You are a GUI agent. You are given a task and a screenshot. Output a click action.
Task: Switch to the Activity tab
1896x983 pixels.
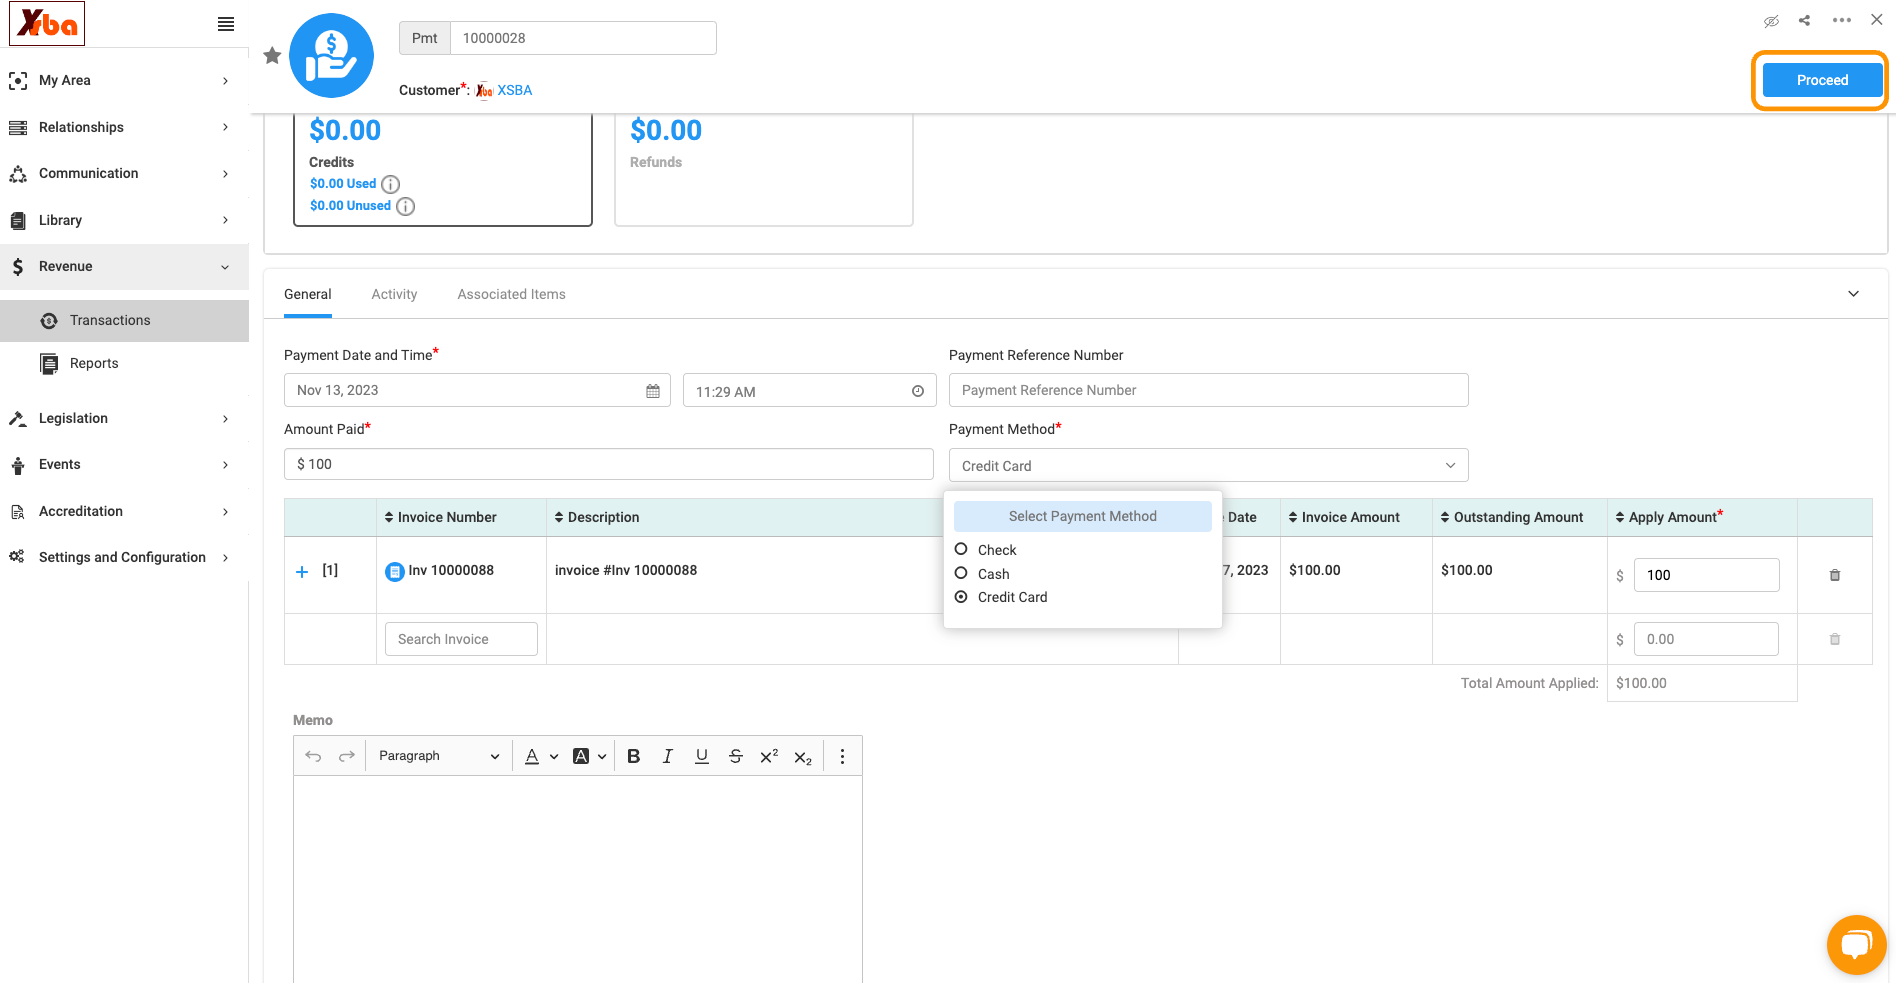point(394,294)
